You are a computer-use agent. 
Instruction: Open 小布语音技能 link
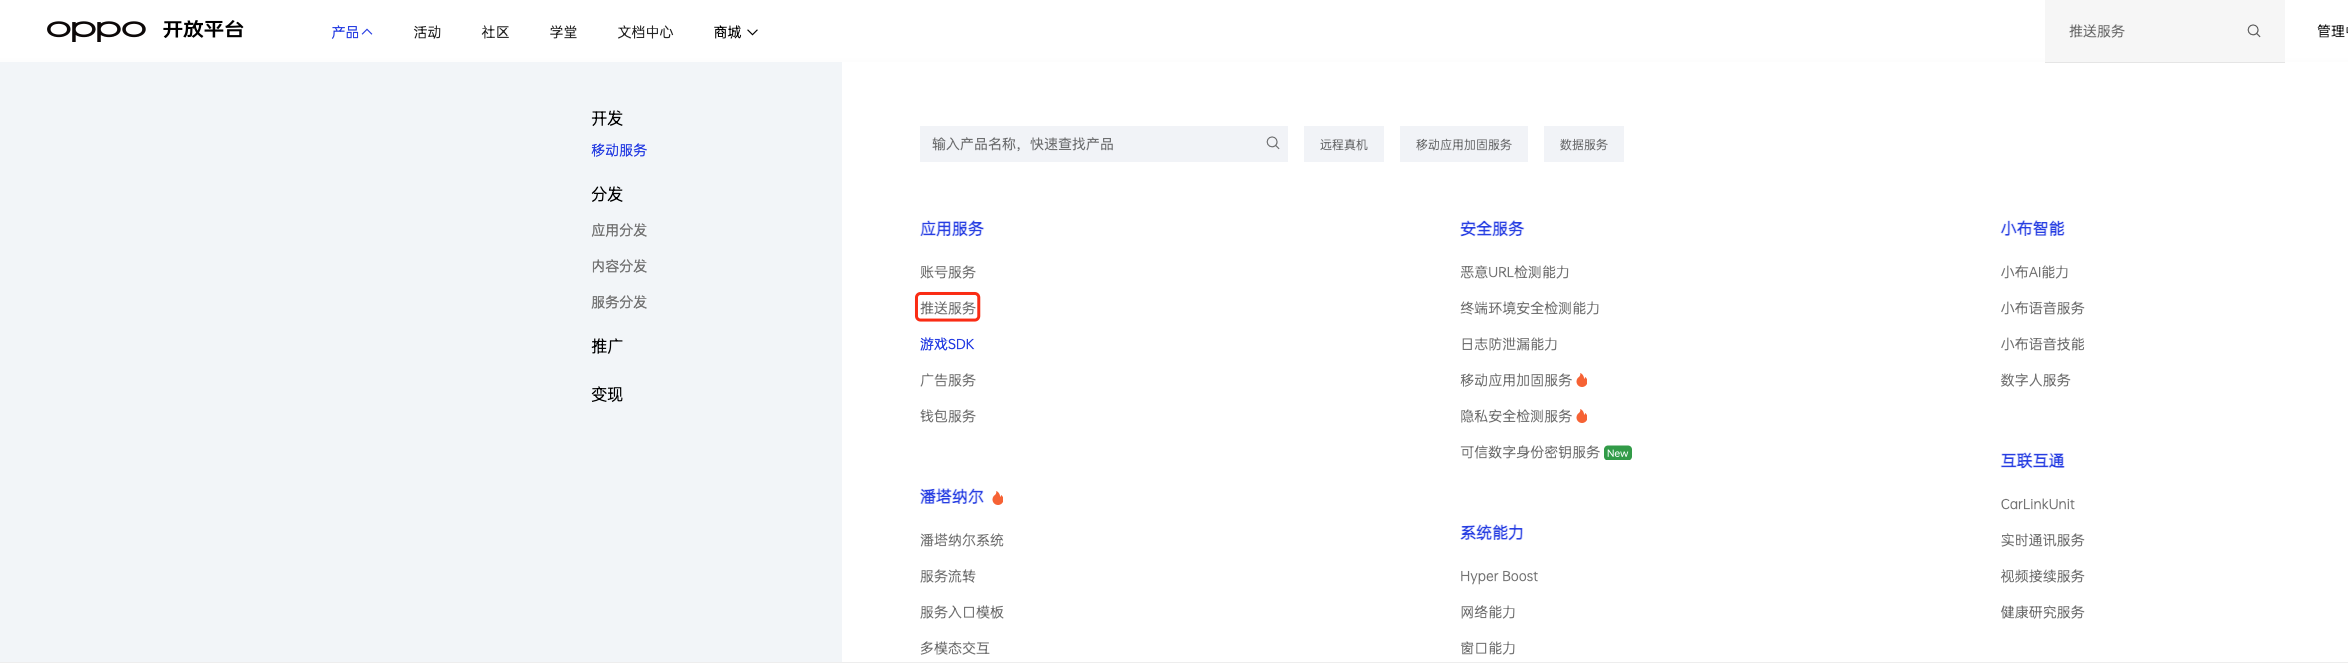click(x=2042, y=344)
